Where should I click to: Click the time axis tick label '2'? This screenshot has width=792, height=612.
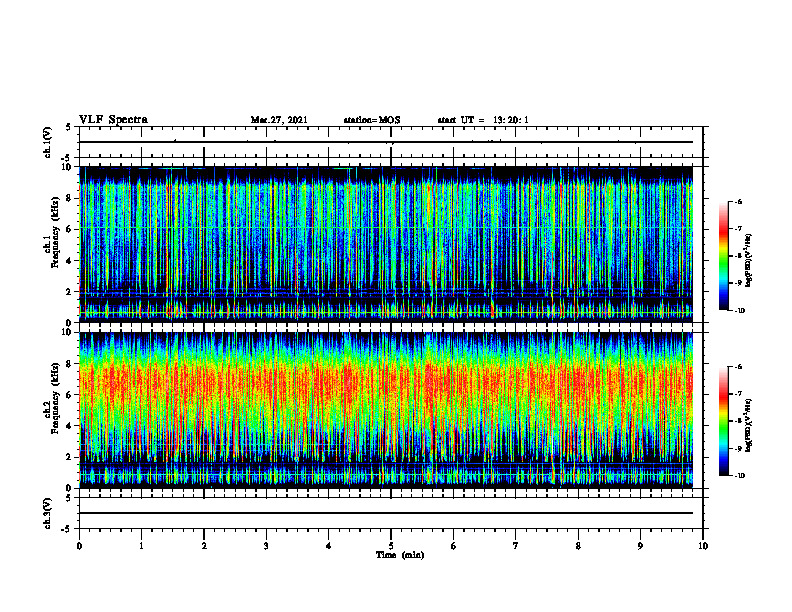(204, 546)
